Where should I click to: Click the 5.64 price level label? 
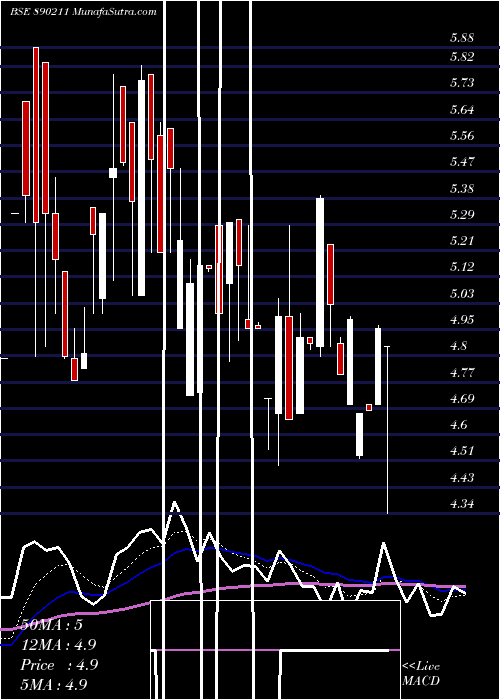tap(462, 110)
